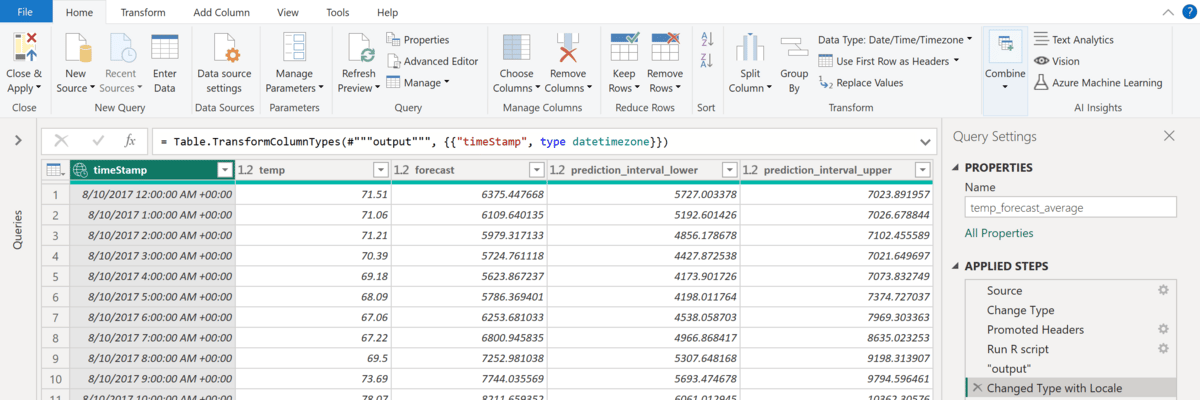Open the Enter Data table icon

(165, 48)
